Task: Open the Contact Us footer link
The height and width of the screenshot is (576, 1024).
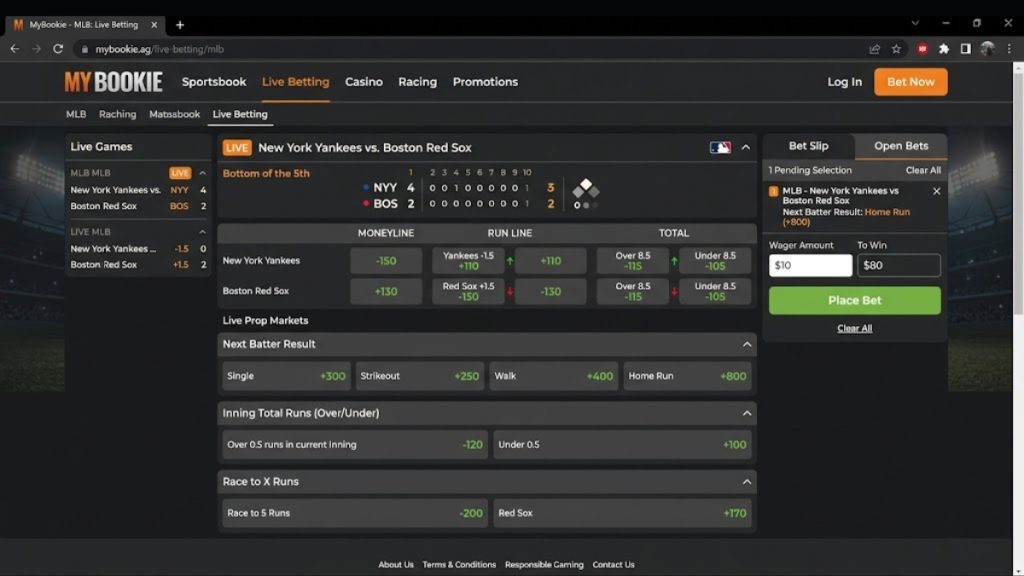Action: 613,565
